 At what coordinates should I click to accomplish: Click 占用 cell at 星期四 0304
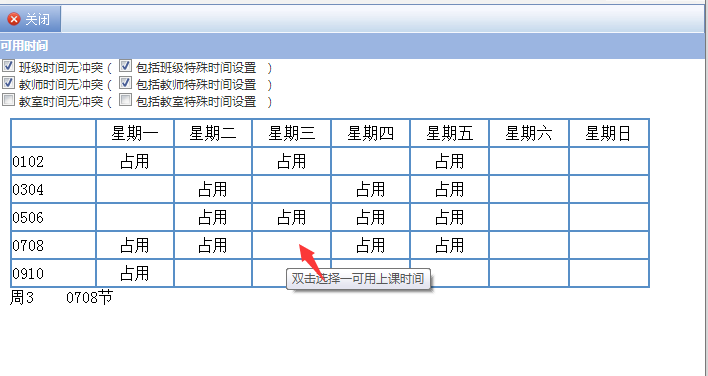(370, 189)
